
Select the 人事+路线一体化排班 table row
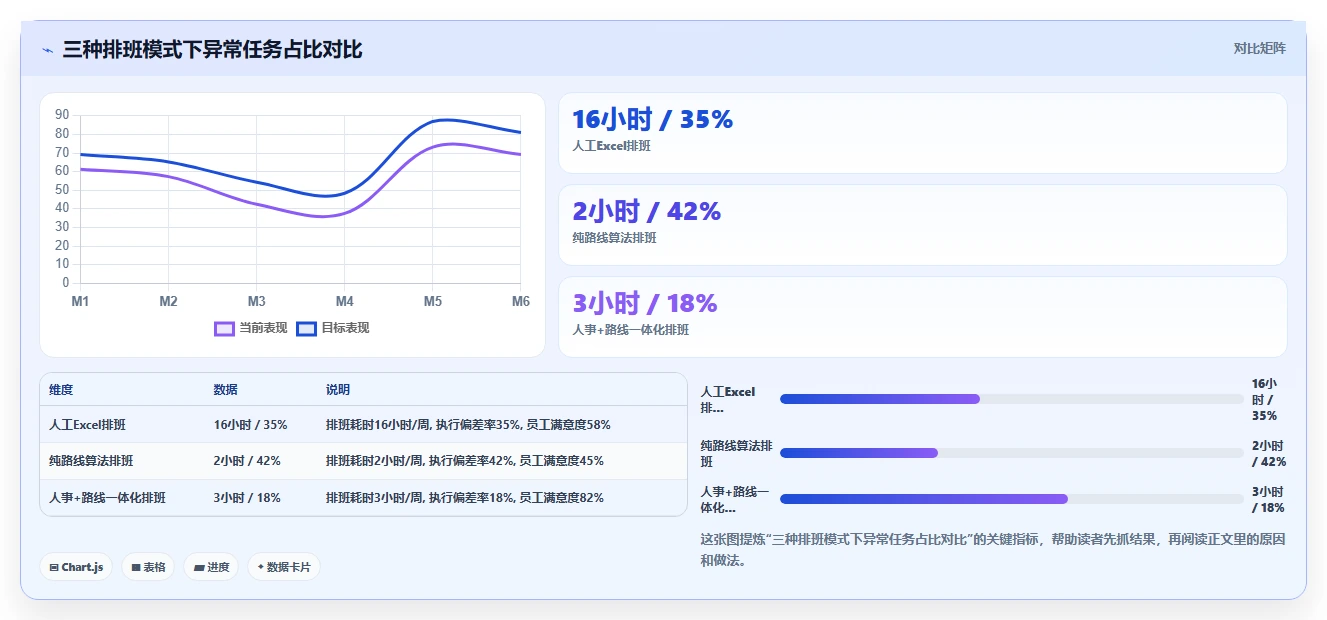pos(364,497)
